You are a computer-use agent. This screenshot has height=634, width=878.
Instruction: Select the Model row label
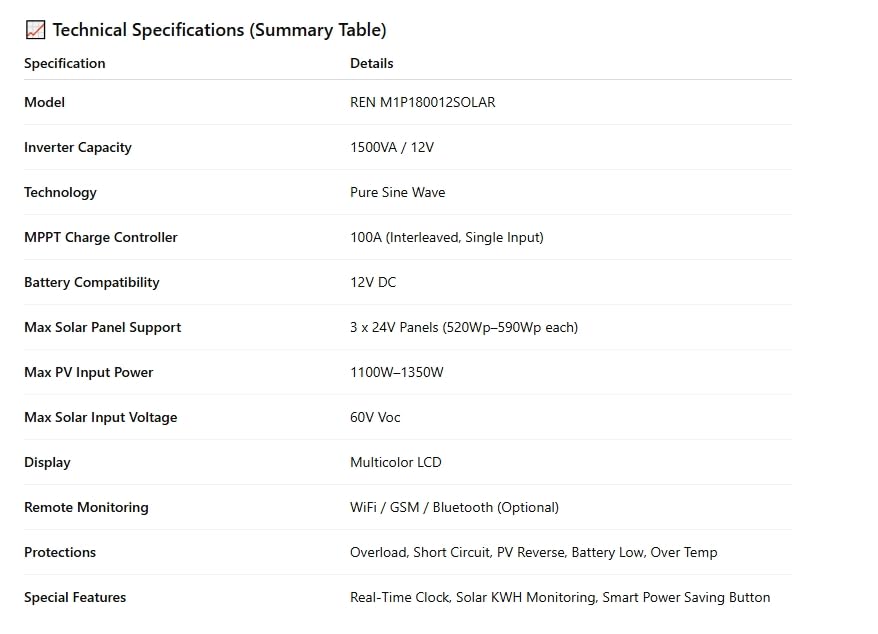pyautogui.click(x=44, y=102)
